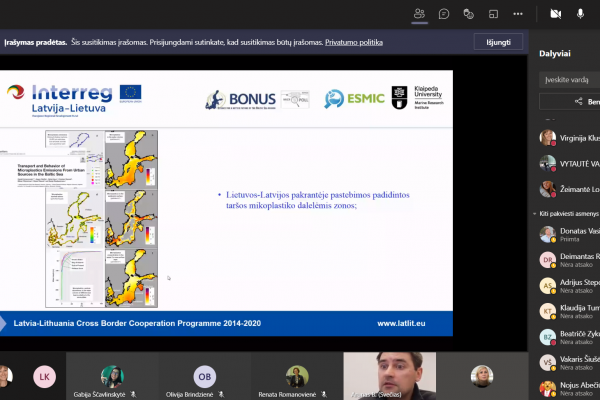Image resolution: width=600 pixels, height=400 pixels.
Task: Select invited person Adrijus
Action: click(569, 286)
